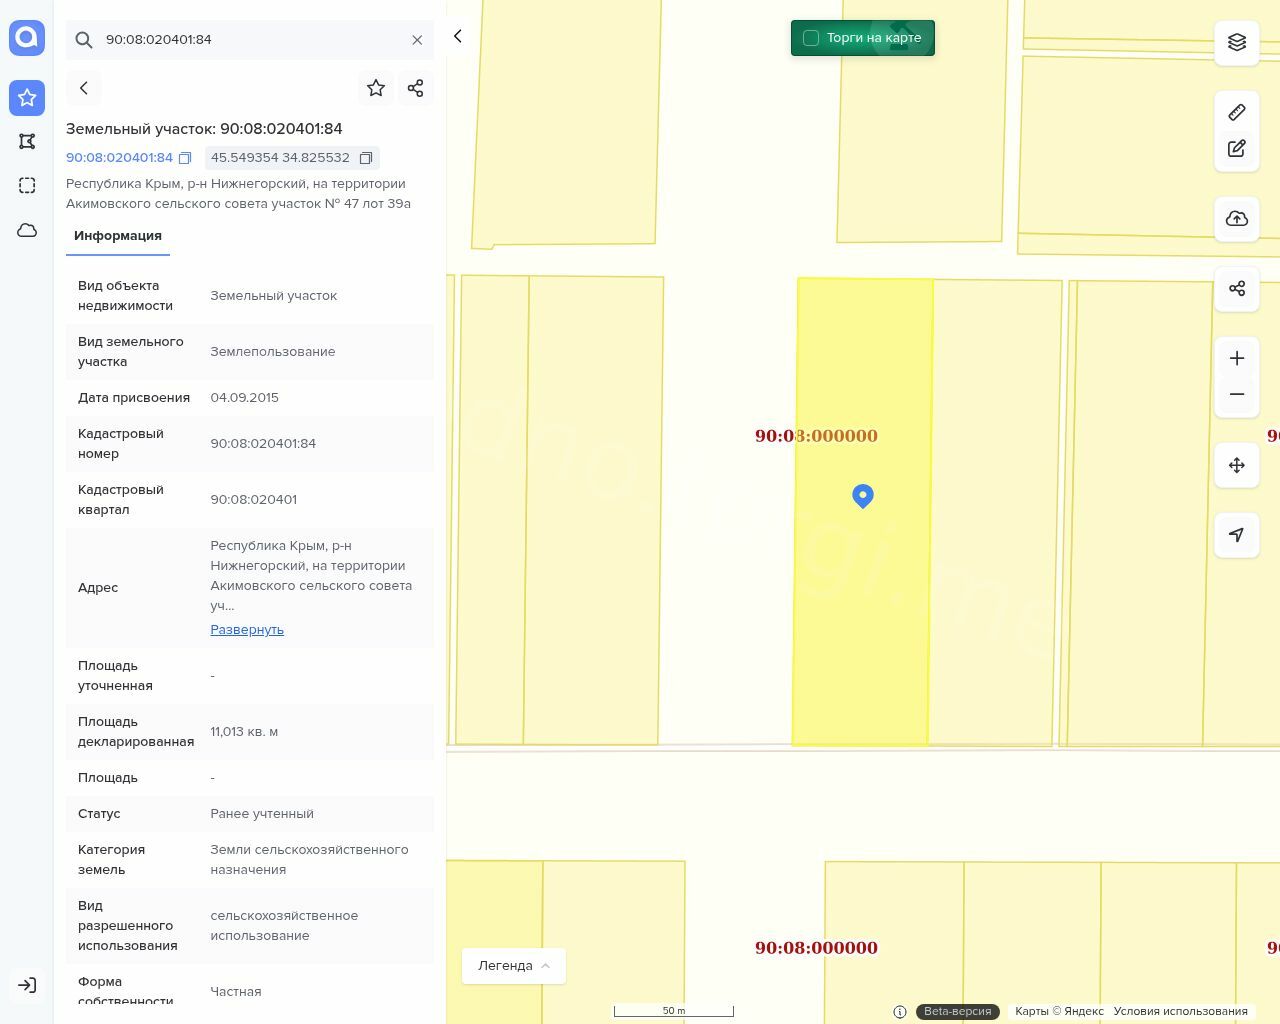The width and height of the screenshot is (1280, 1024).
Task: Collapse the left information sidebar
Action: tap(458, 36)
